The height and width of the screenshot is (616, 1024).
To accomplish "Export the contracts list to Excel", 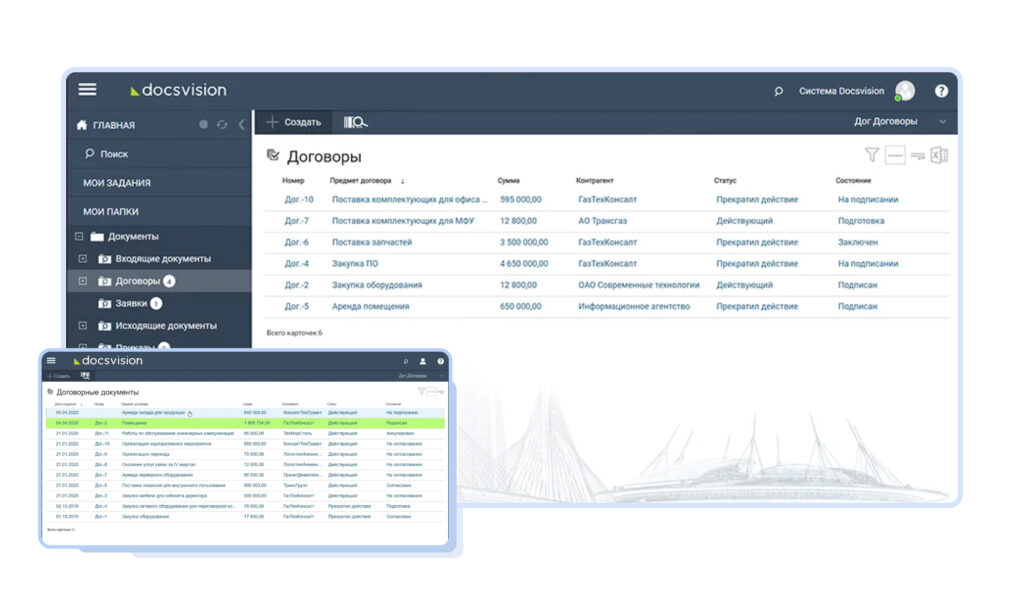I will (937, 157).
